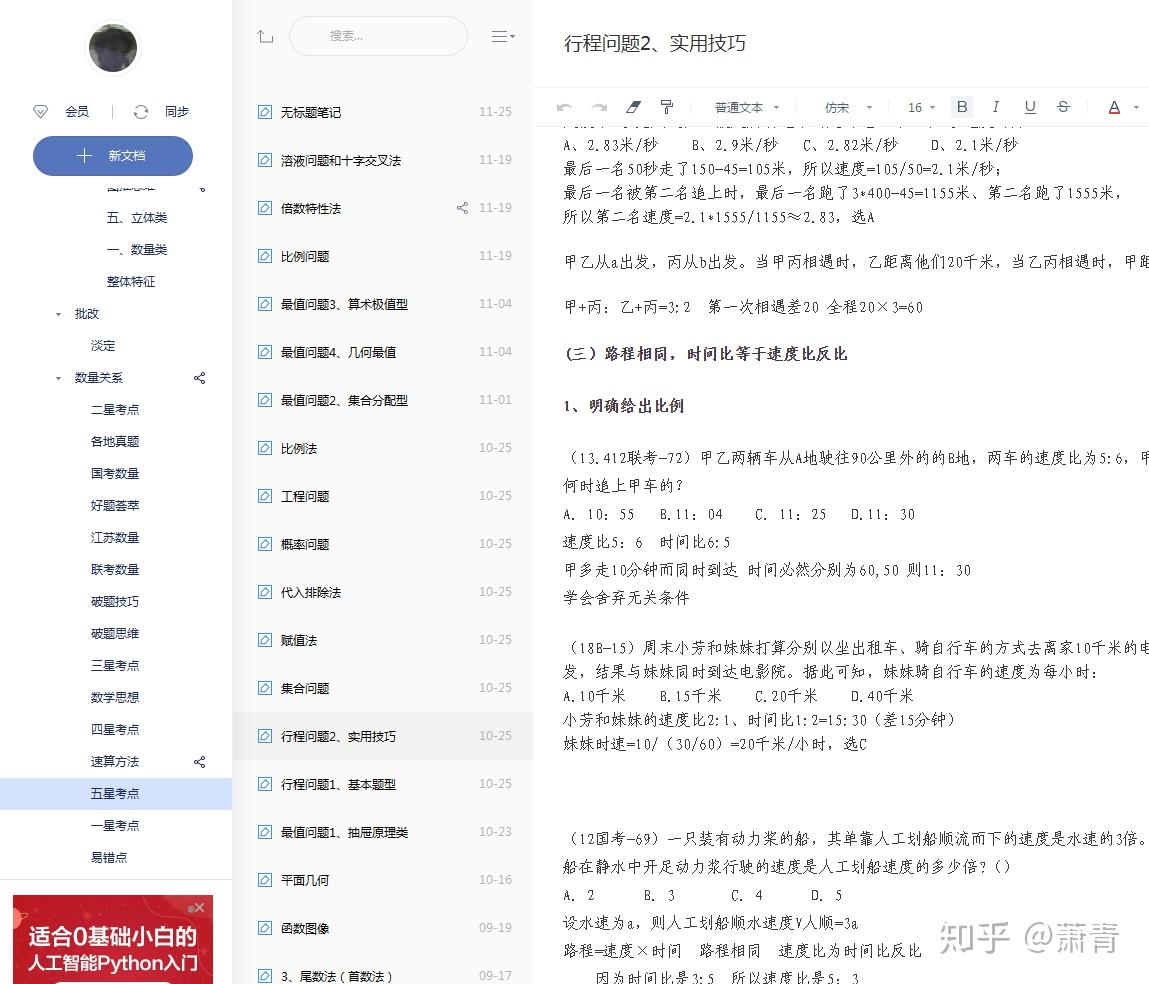The width and height of the screenshot is (1149, 984).
Task: Click the user avatar picture
Action: tap(113, 48)
